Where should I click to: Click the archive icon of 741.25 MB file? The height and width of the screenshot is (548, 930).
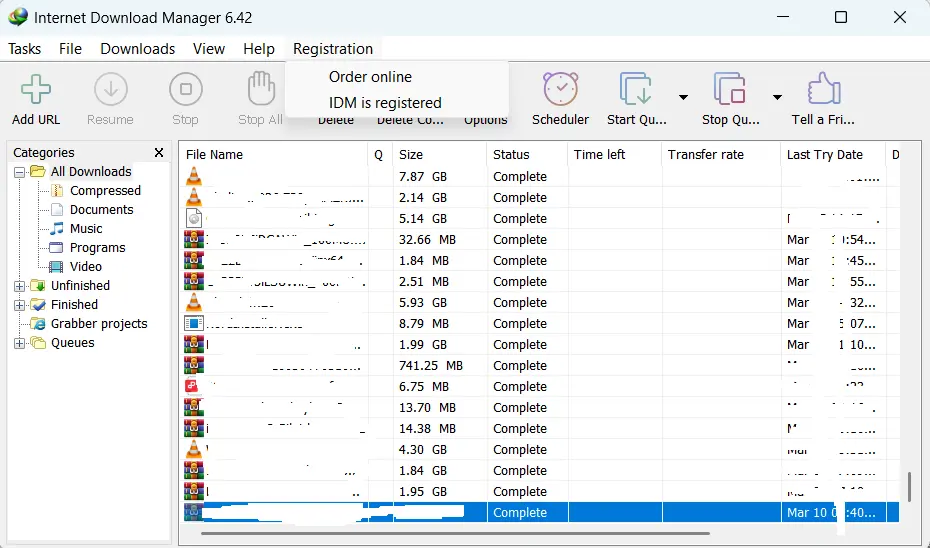193,365
